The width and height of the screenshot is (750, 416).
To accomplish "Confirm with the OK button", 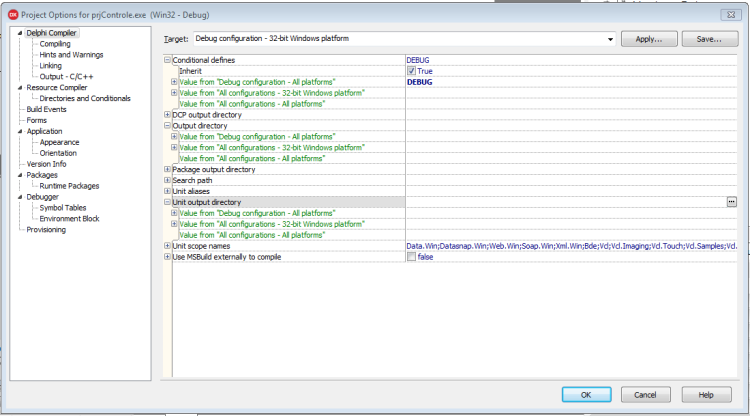I will pos(586,395).
